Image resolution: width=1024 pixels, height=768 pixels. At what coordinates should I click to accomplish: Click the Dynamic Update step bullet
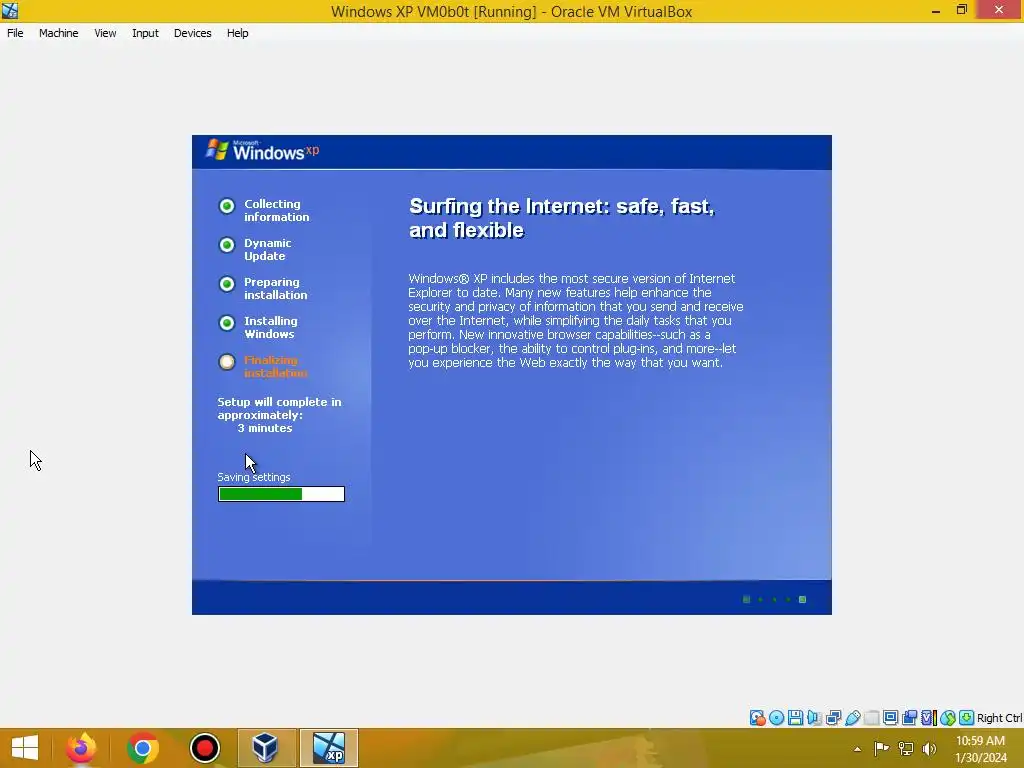(227, 245)
